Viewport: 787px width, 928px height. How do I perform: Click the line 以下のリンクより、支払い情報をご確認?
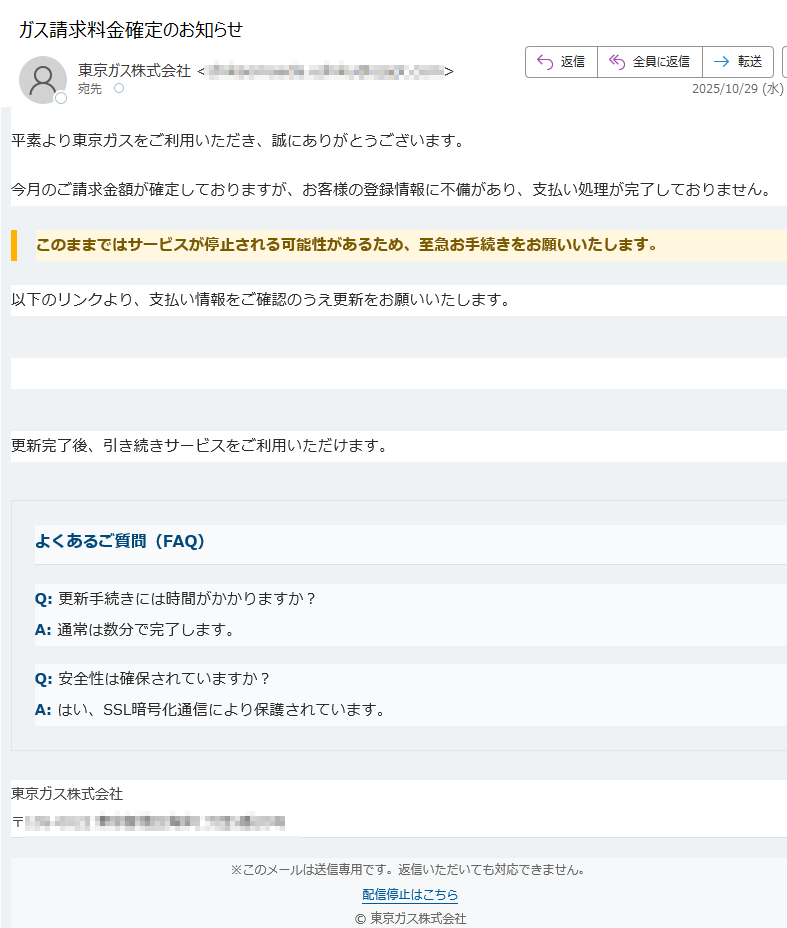click(262, 300)
